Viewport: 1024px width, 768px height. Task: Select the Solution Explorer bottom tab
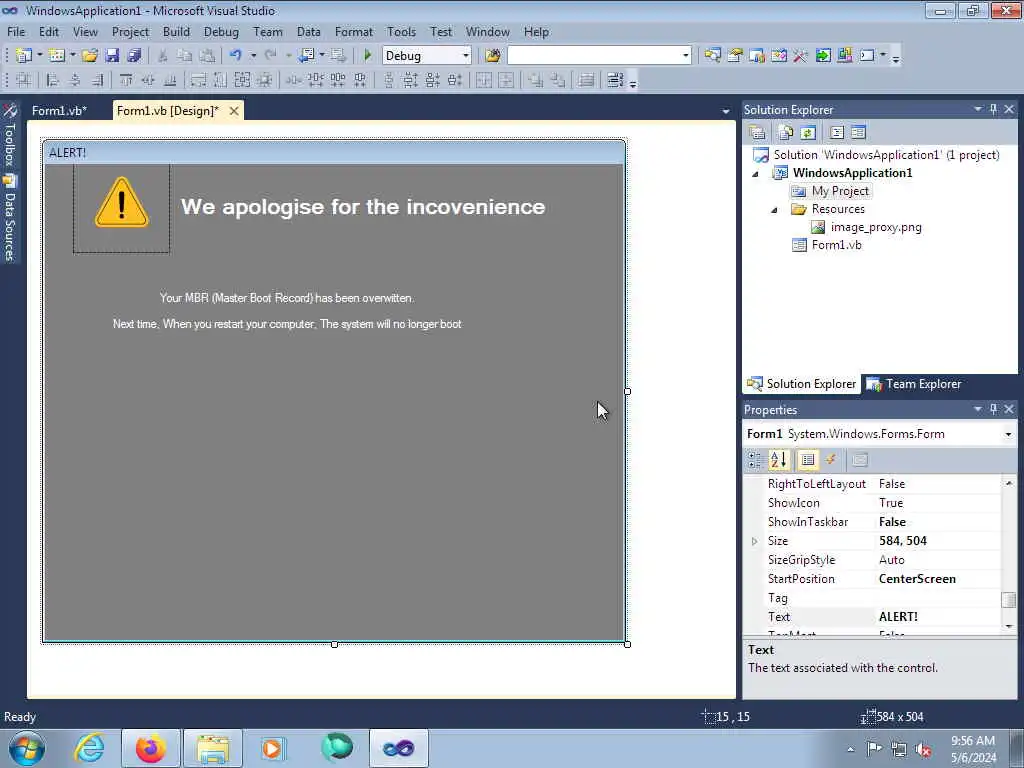tap(802, 384)
